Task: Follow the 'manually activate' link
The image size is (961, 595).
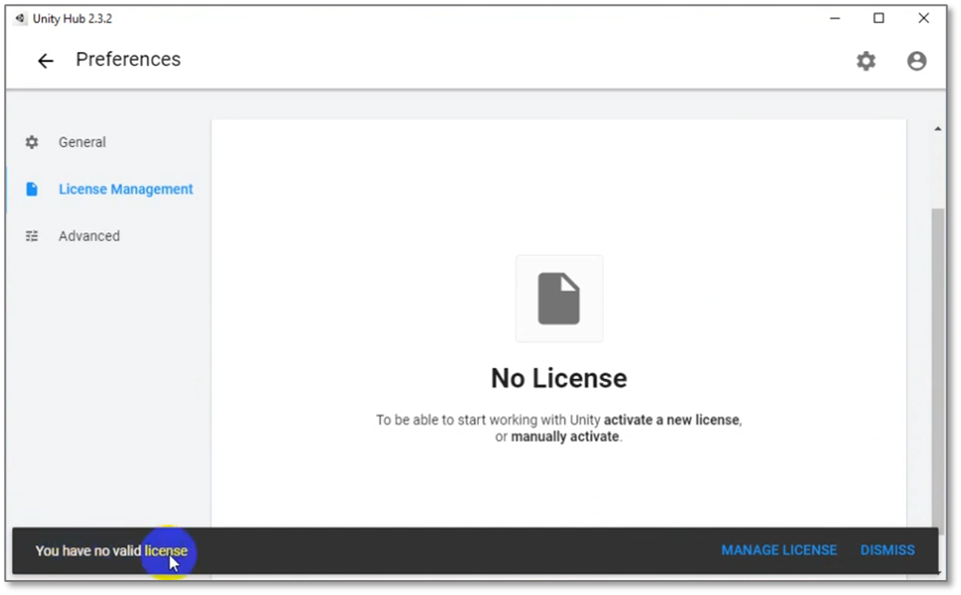Action: point(565,437)
